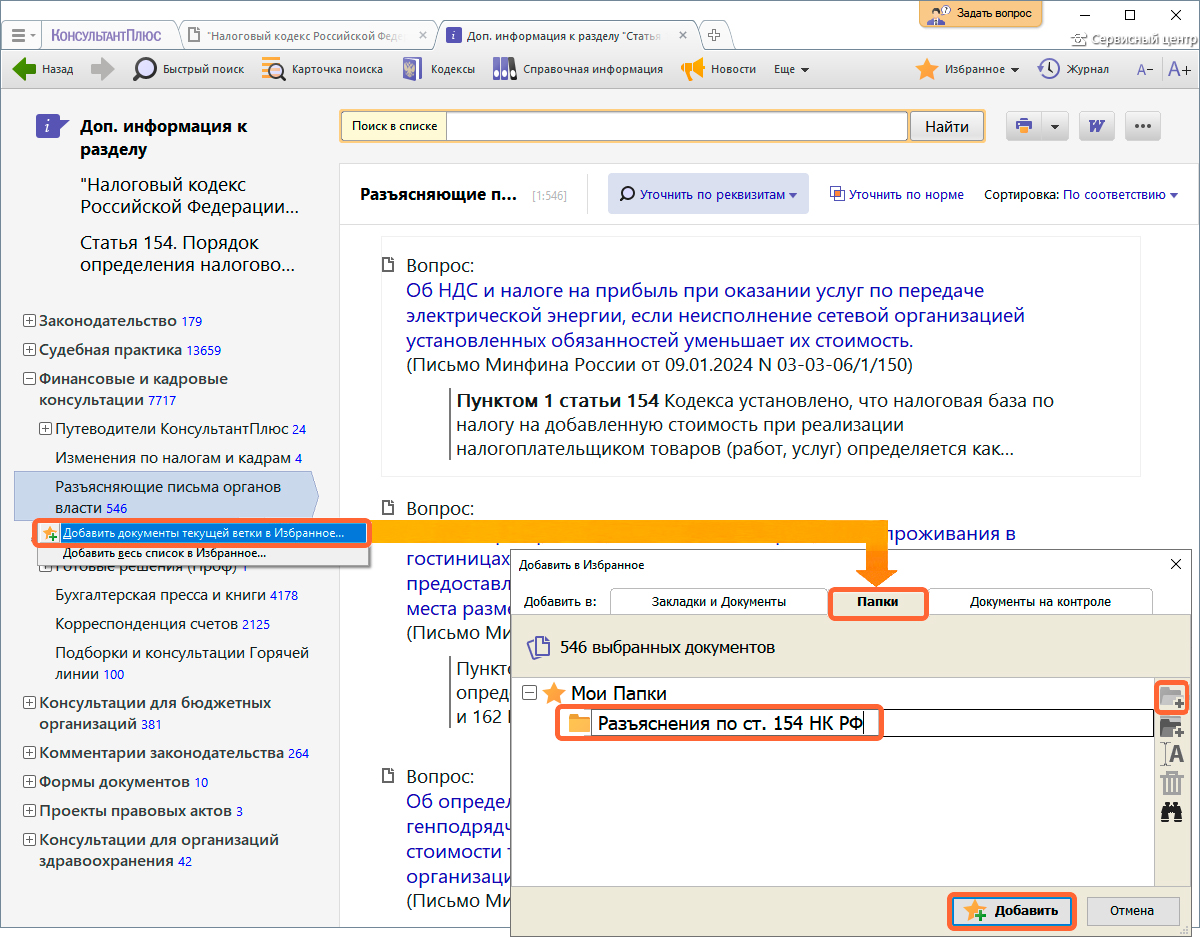Decrease font size with A−

(1145, 69)
